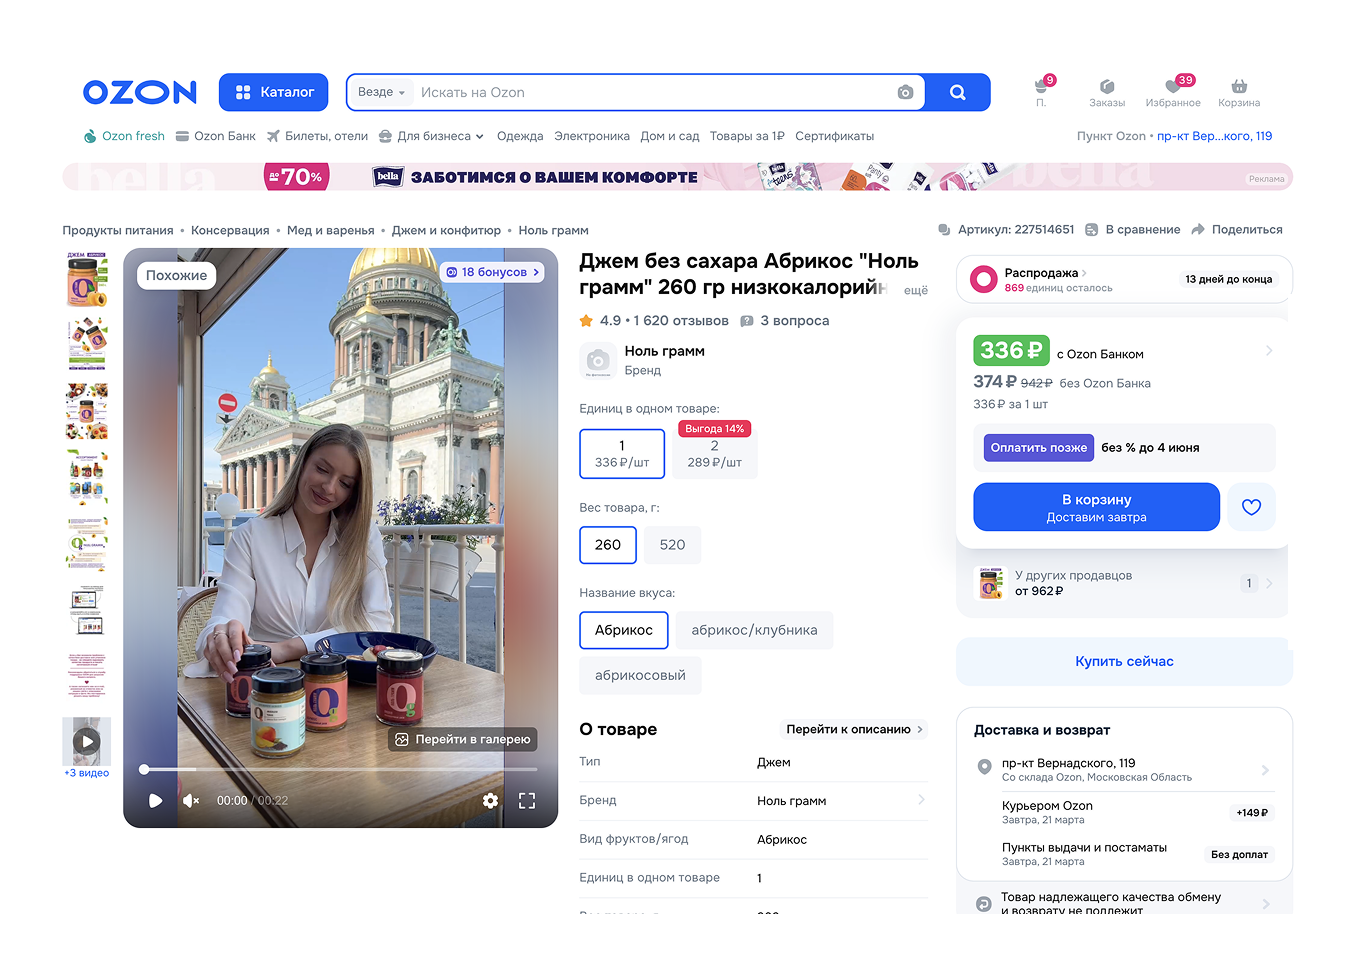Open the +3 видео link
Image resolution: width=1360 pixels, height=980 pixels.
click(x=87, y=773)
